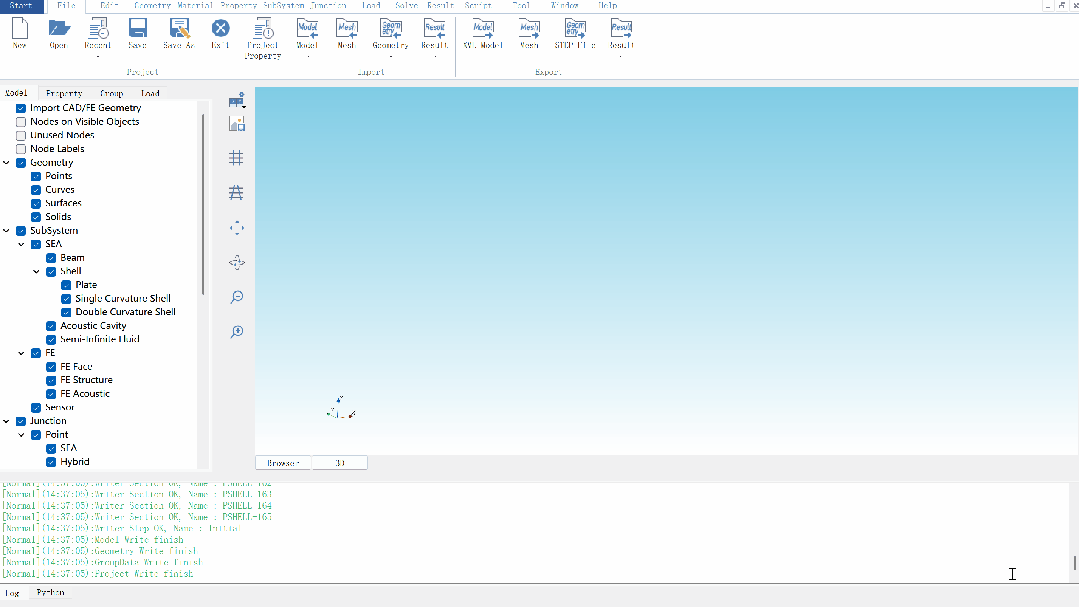Click the coordinate axis triad in viewport
This screenshot has width=1079, height=607.
[341, 408]
